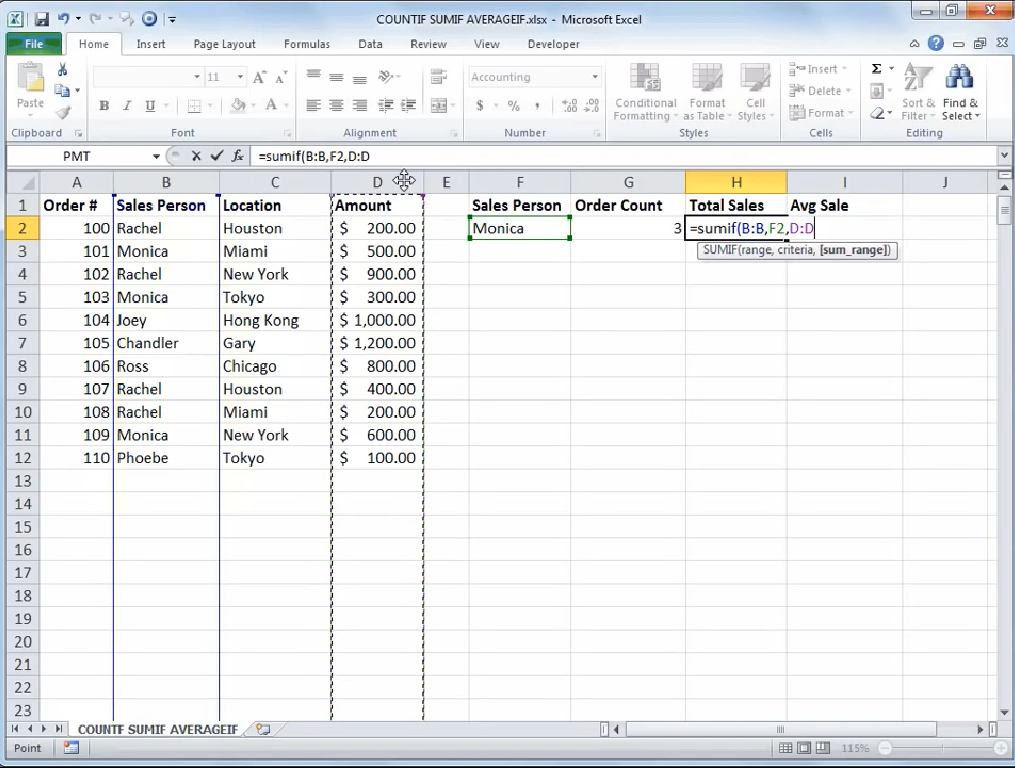Open the File menu
The height and width of the screenshot is (768, 1015).
pos(33,44)
